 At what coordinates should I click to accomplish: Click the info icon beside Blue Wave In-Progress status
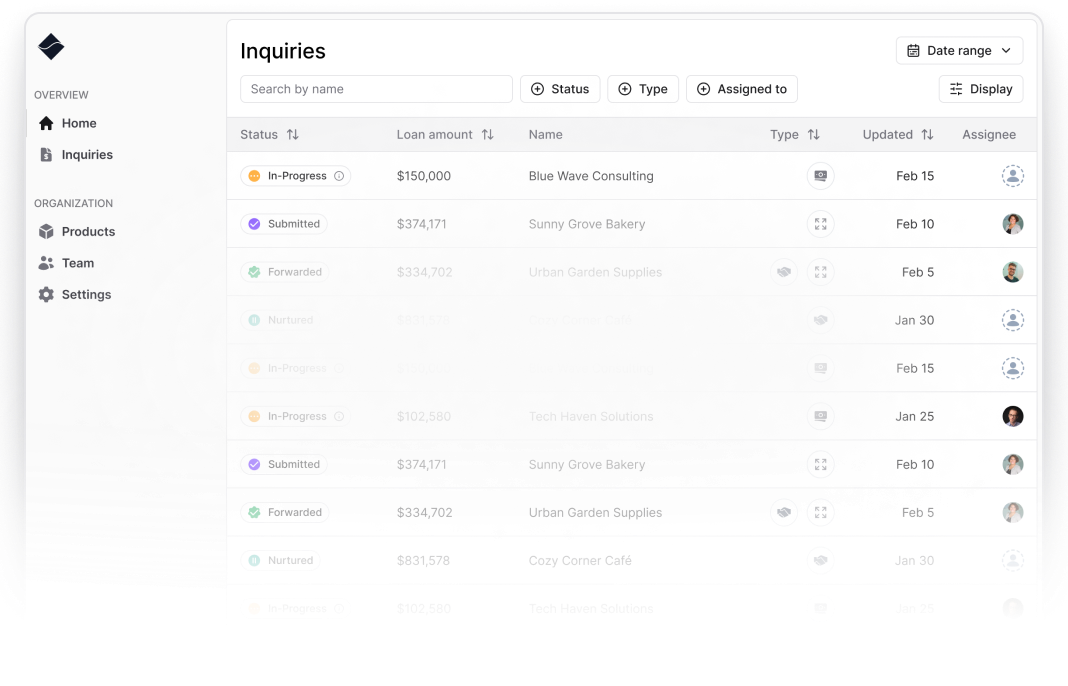[x=339, y=176]
